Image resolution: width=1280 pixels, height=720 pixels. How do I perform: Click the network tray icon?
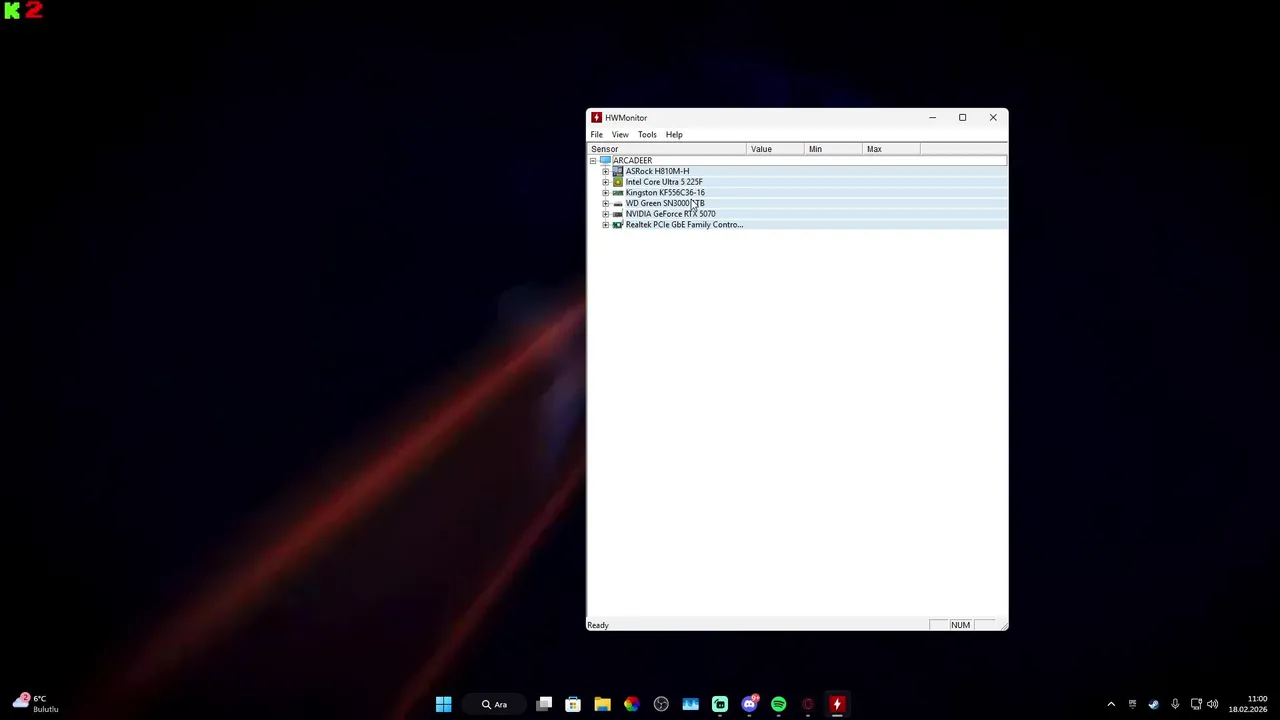(1196, 704)
